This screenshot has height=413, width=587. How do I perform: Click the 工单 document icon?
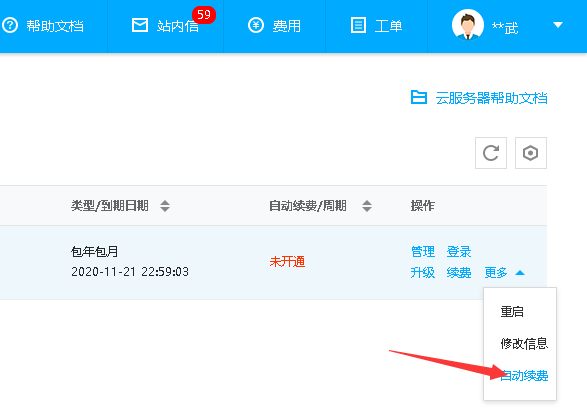tap(358, 25)
